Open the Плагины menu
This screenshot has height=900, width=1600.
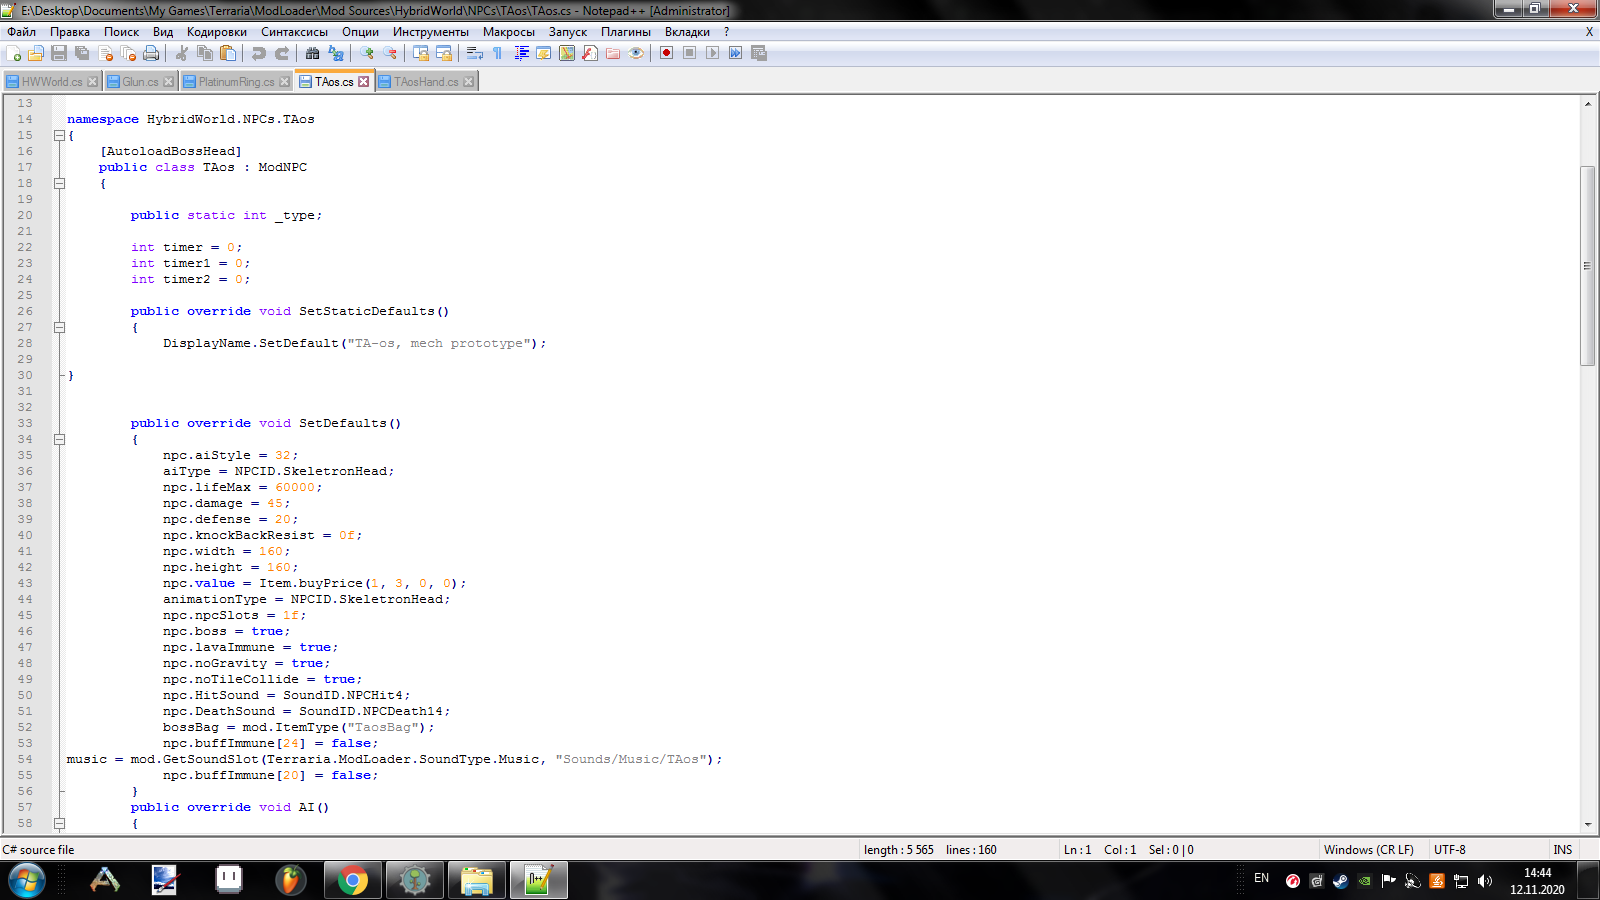point(626,32)
